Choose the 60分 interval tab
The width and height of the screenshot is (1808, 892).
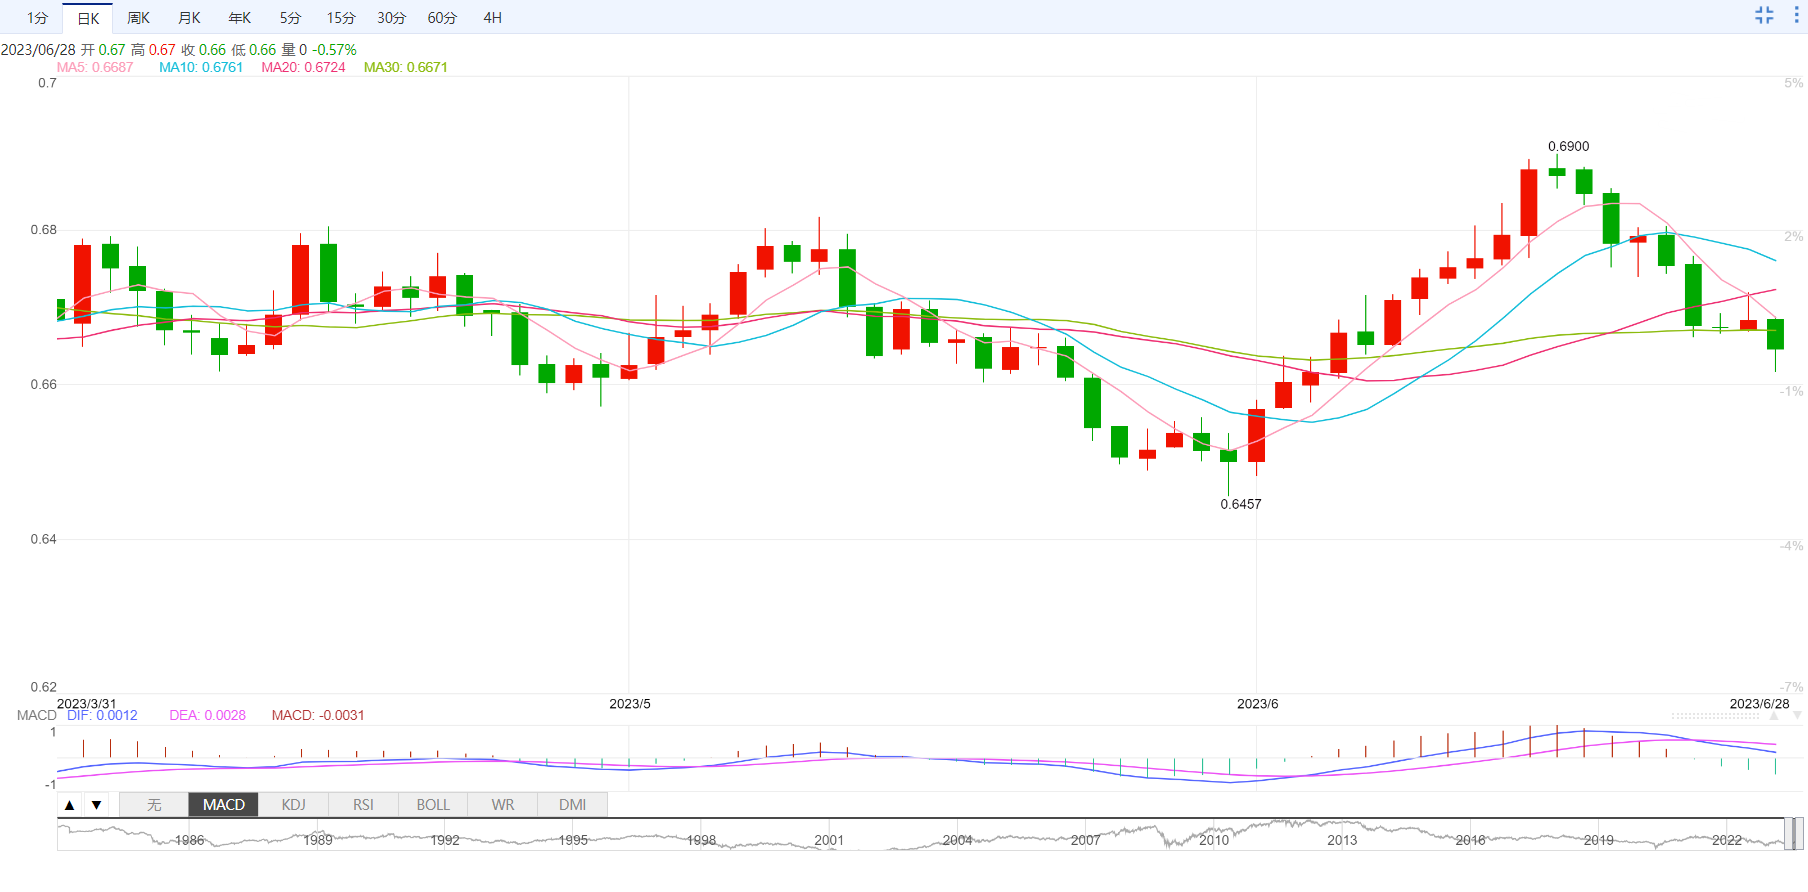coord(442,18)
